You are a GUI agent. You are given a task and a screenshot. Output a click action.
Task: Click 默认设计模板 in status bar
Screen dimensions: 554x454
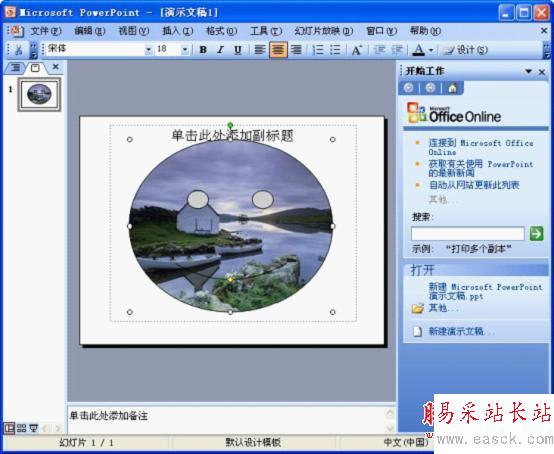pyautogui.click(x=253, y=442)
